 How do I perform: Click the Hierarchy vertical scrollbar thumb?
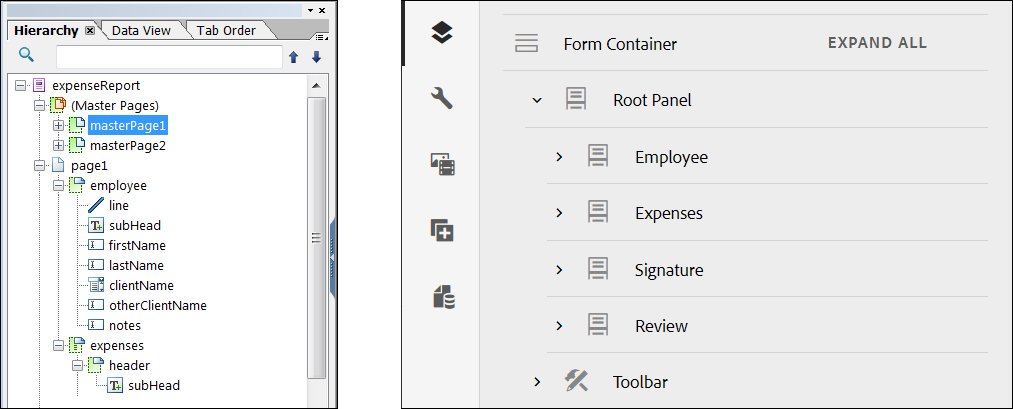click(x=316, y=238)
